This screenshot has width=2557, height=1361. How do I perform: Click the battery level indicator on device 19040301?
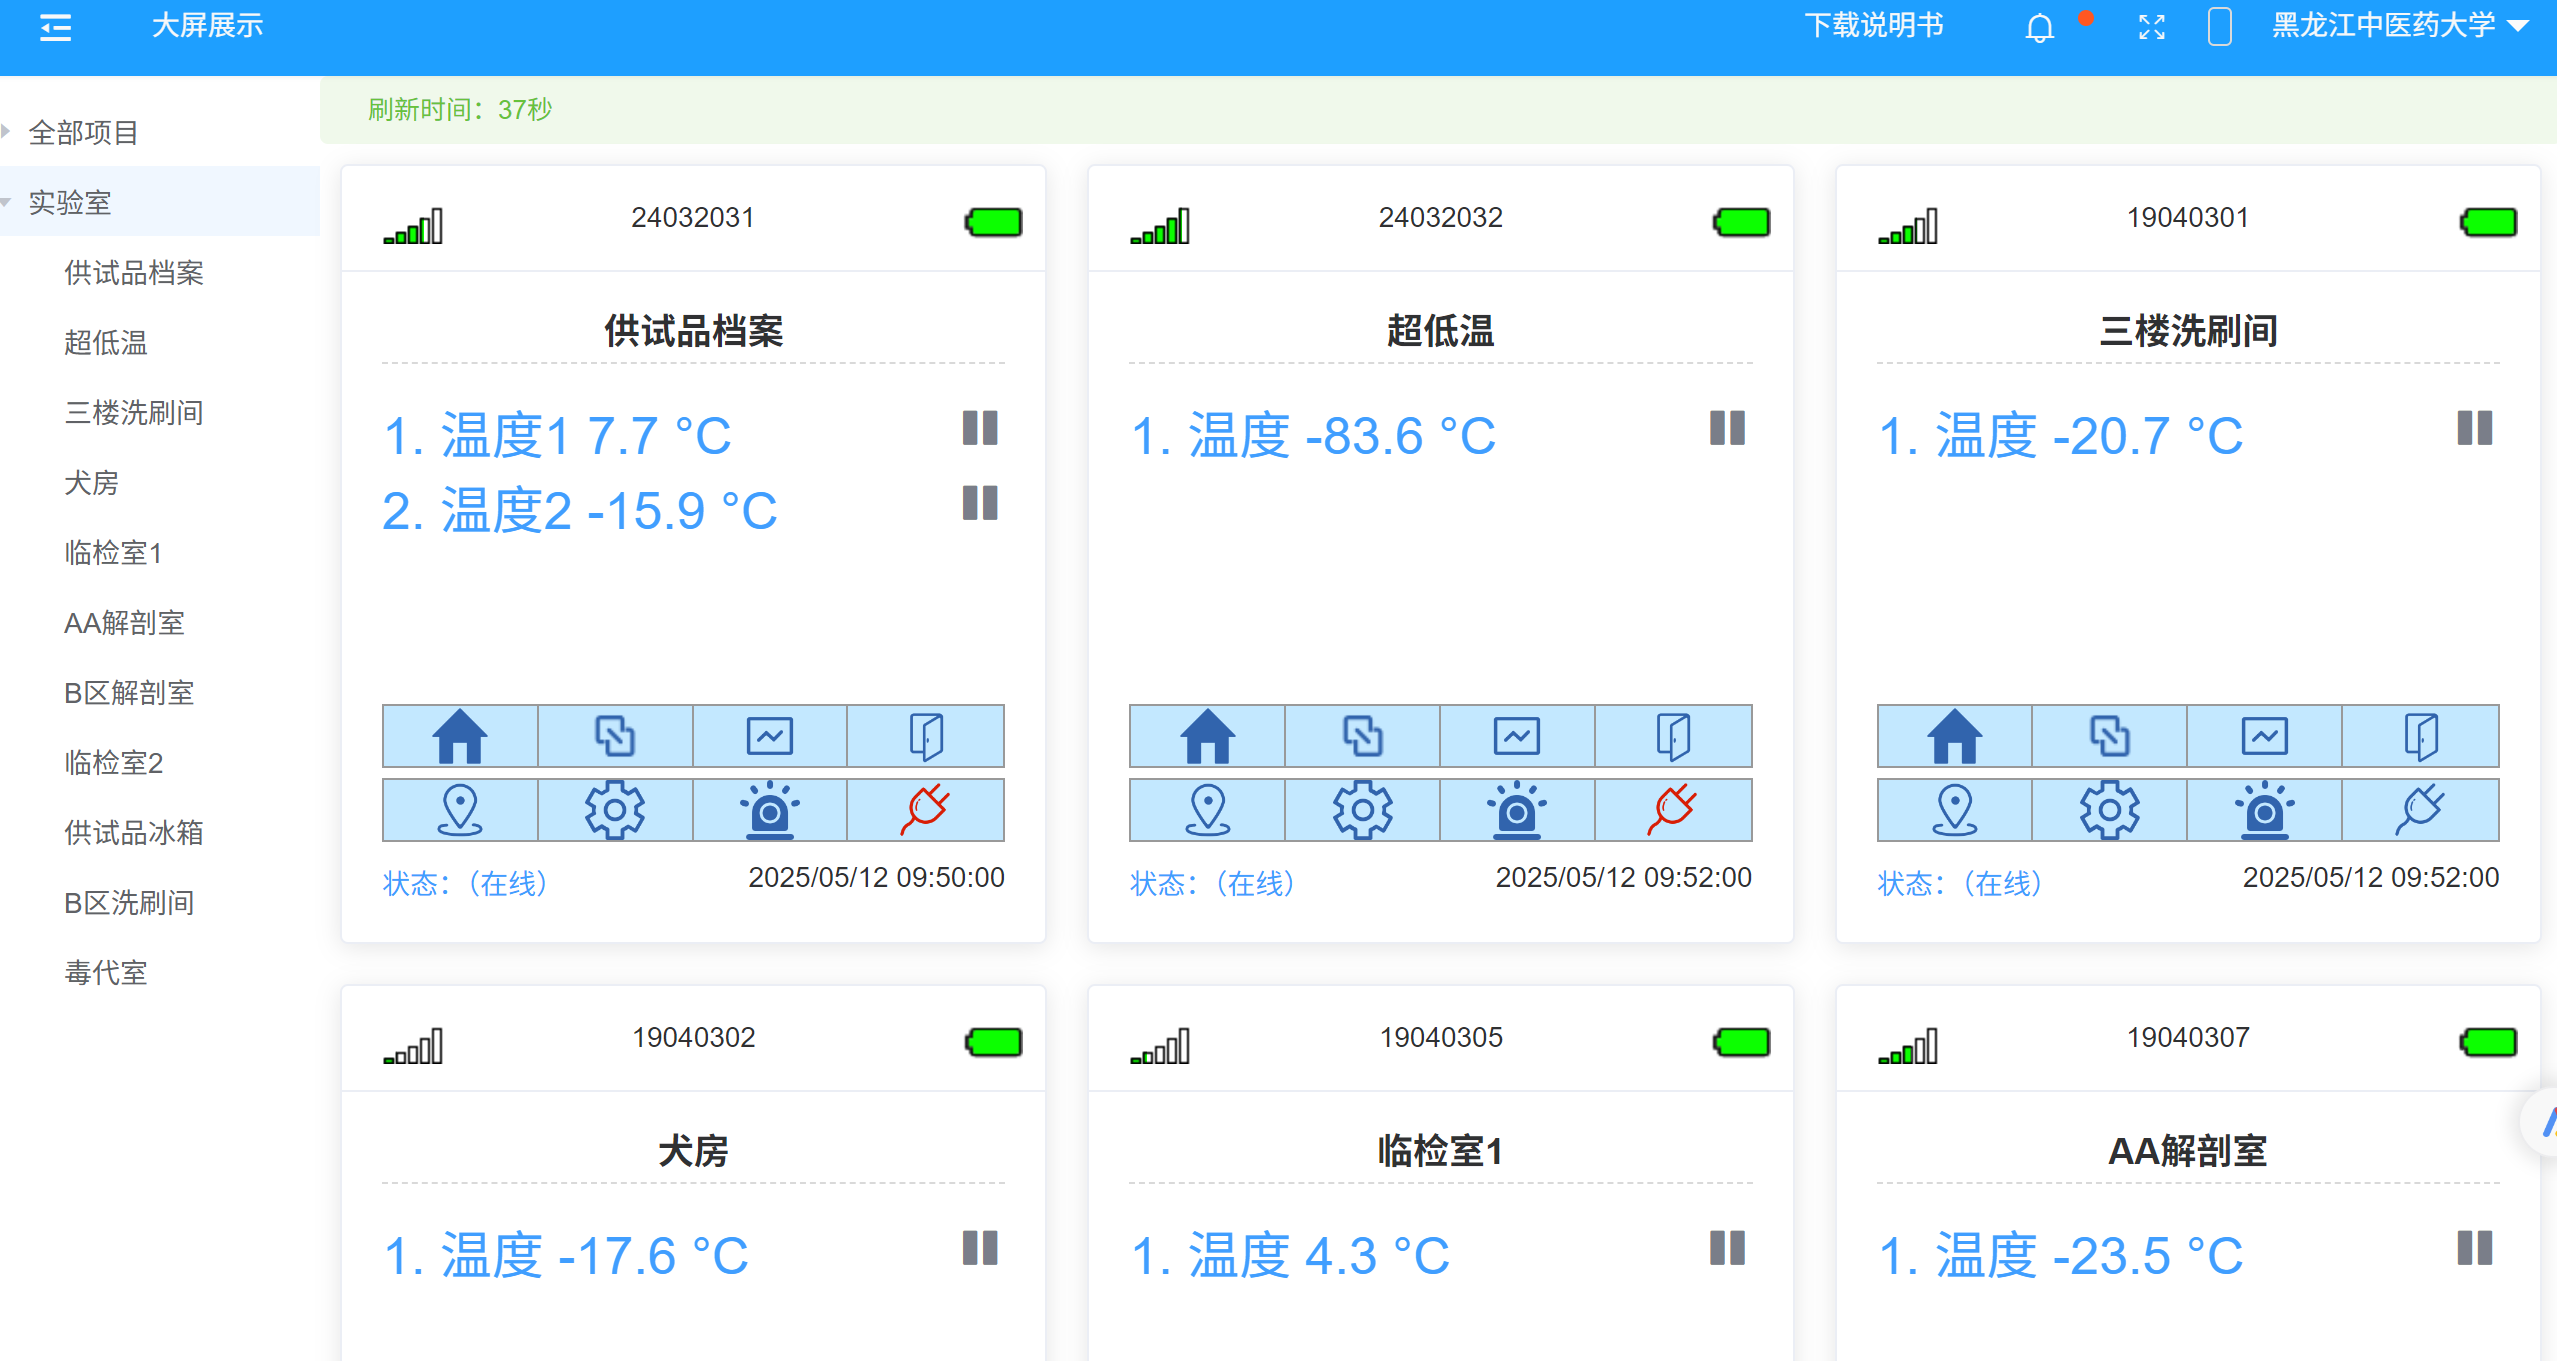(2488, 223)
